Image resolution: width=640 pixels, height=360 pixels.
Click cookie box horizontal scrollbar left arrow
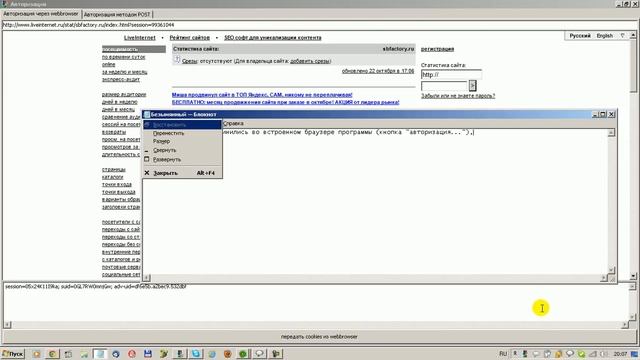pyautogui.click(x=7, y=325)
